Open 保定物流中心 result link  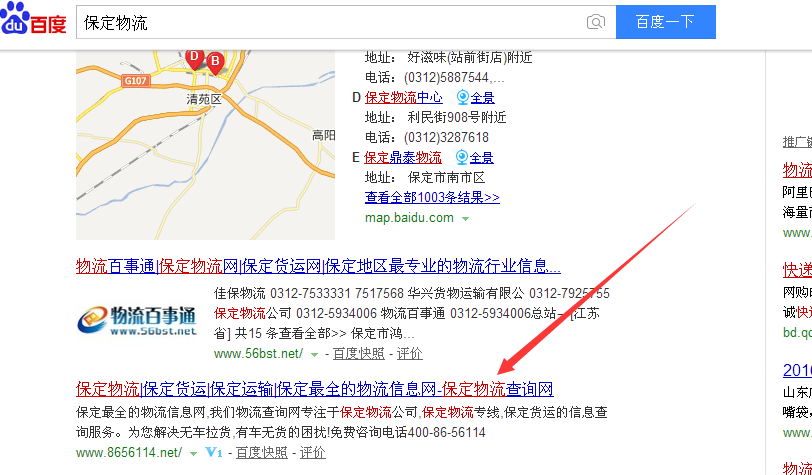click(x=403, y=97)
